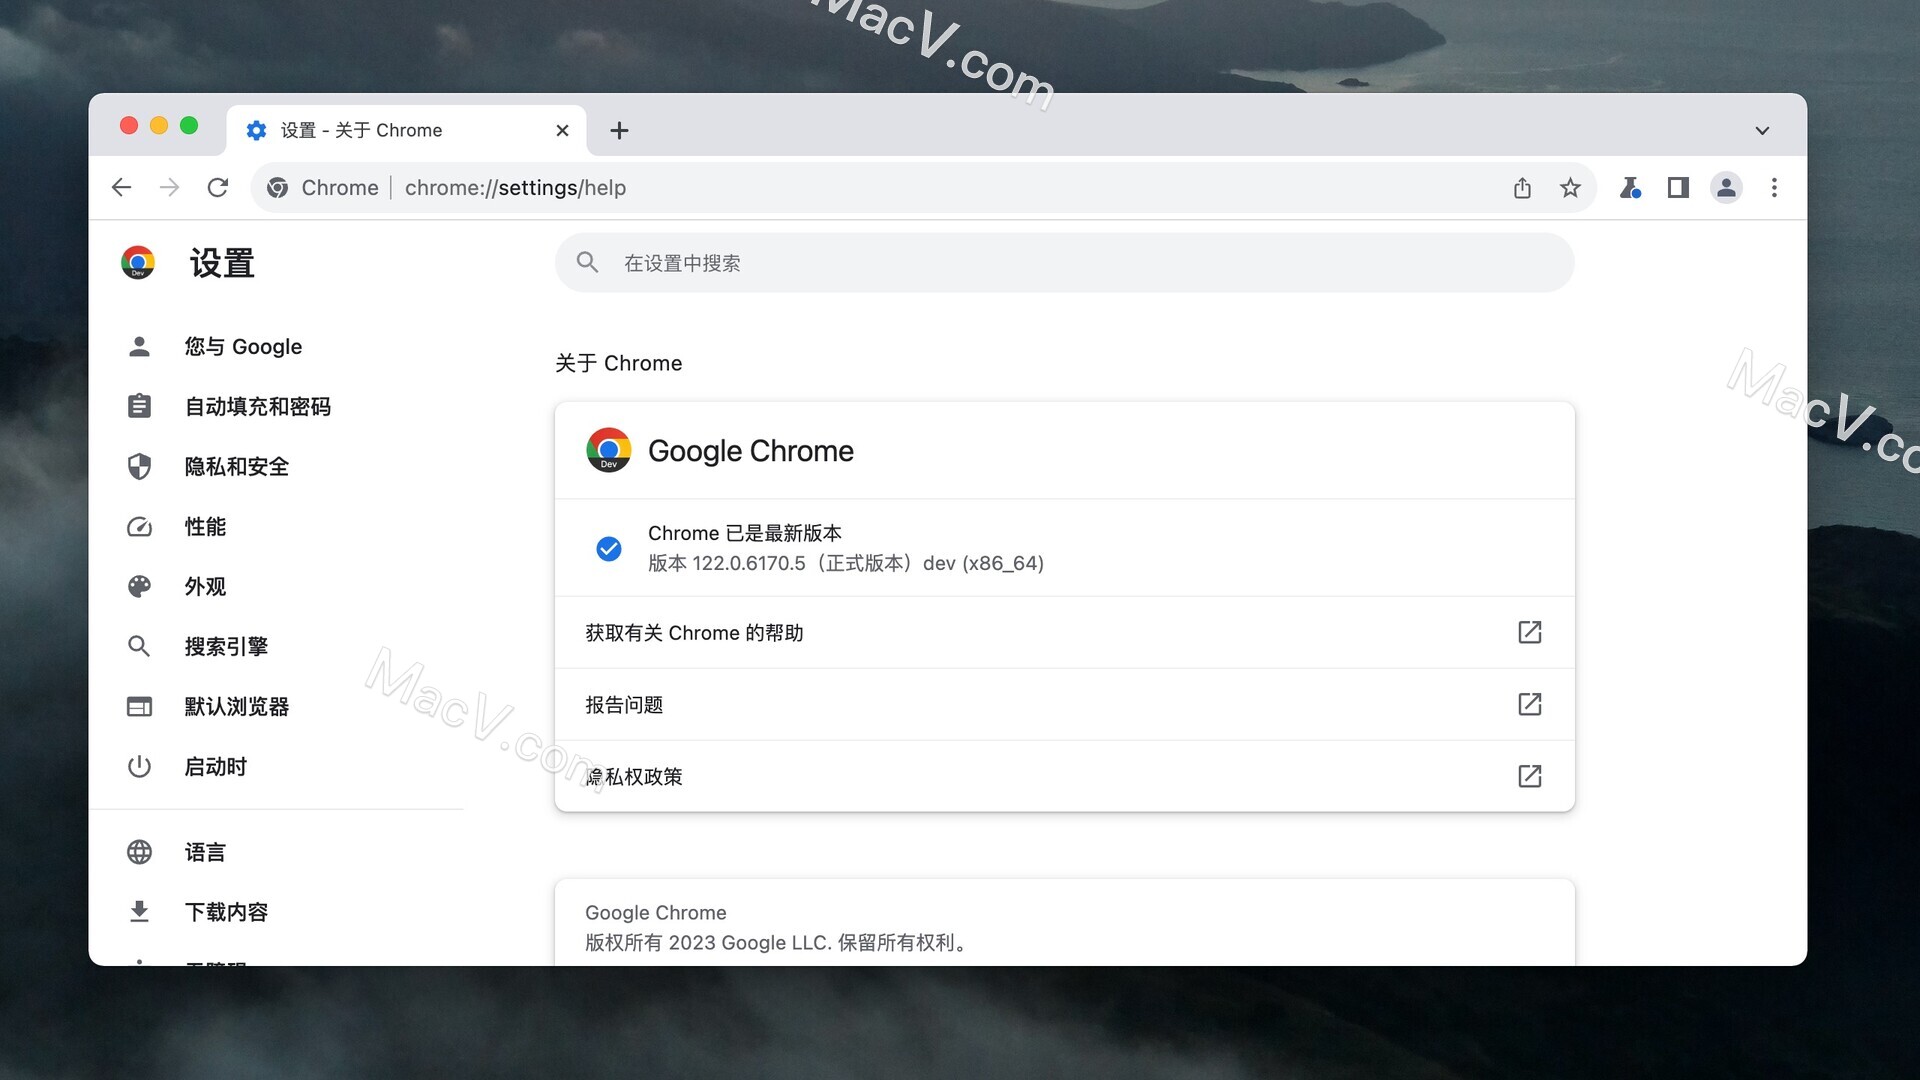Click the magnifier icon in settings search
Viewport: 1920px width, 1080px height.
587,263
